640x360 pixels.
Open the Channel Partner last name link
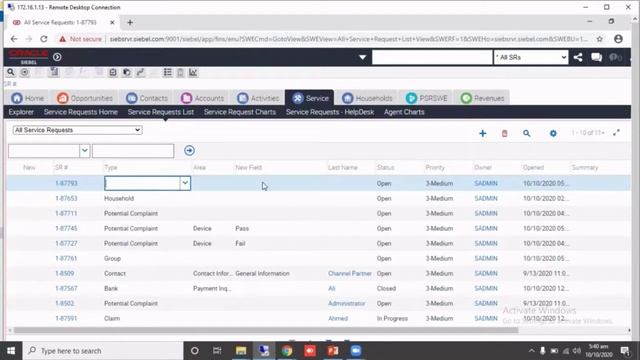(350, 273)
